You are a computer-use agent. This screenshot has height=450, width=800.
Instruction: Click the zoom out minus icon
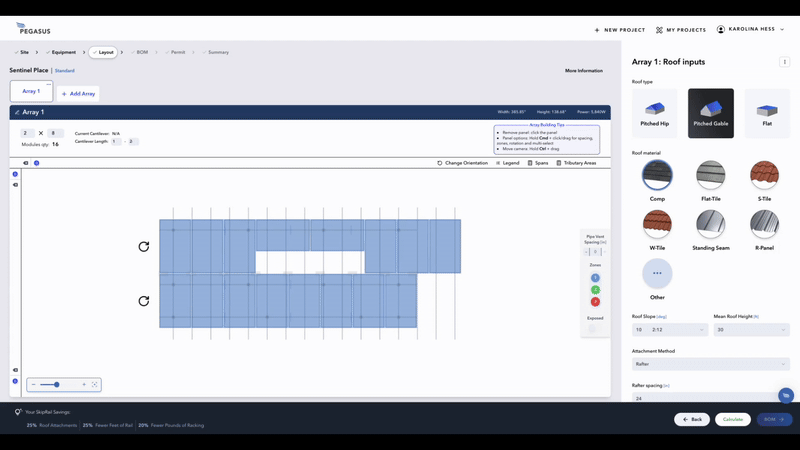pyautogui.click(x=34, y=385)
